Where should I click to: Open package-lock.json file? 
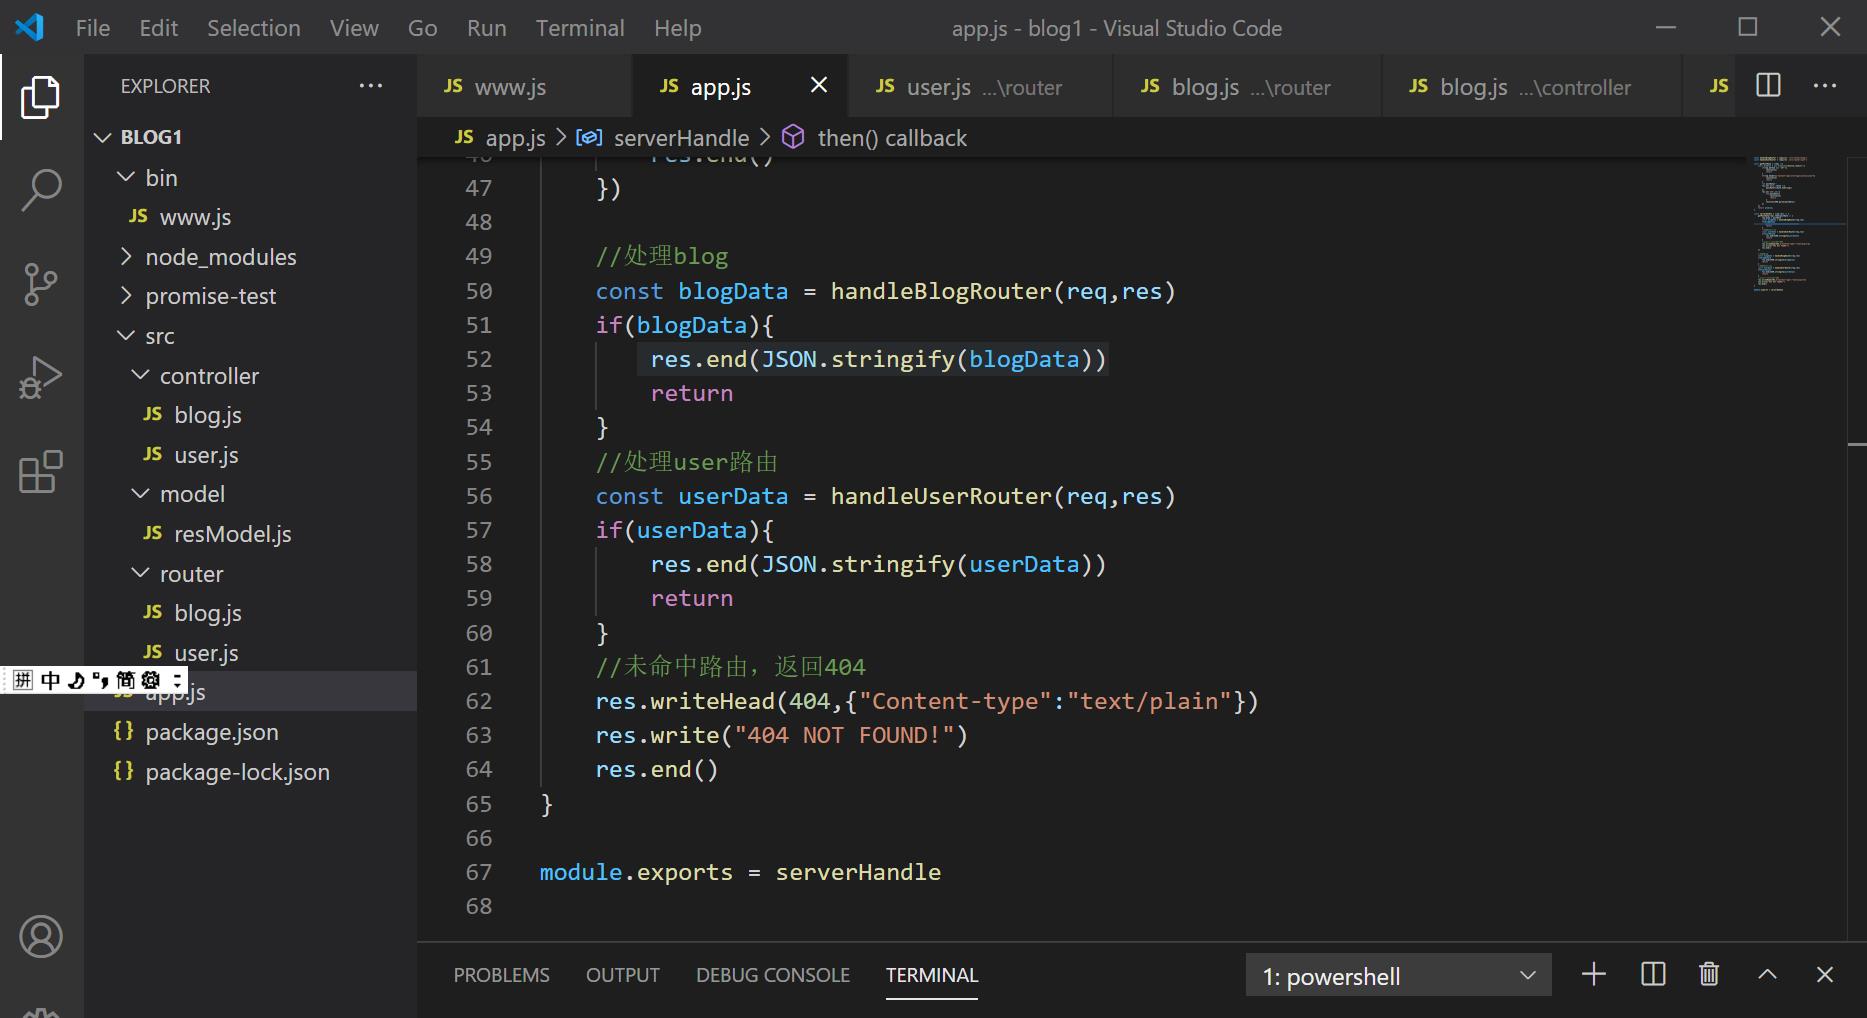click(x=250, y=772)
